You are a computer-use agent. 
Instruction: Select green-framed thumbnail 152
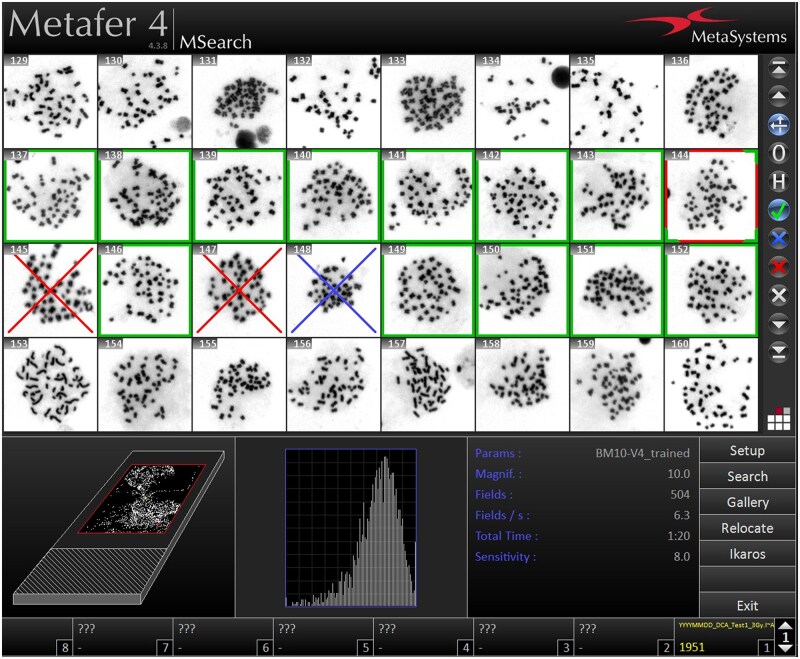coord(711,290)
